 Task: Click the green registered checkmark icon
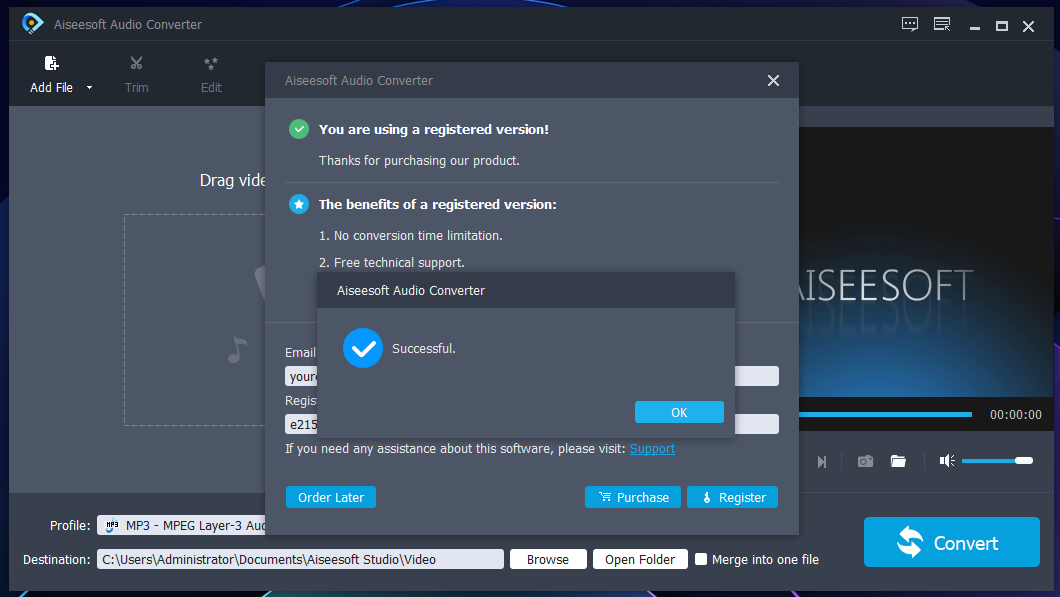point(299,129)
